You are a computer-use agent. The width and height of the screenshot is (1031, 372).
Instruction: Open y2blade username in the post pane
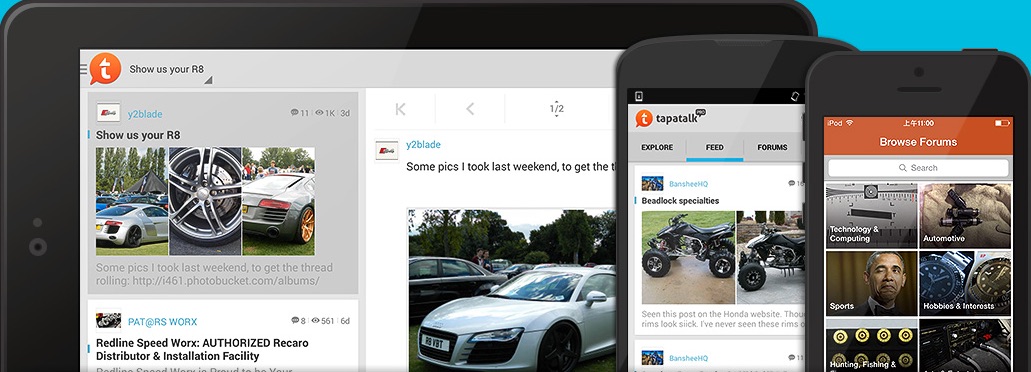point(423,145)
